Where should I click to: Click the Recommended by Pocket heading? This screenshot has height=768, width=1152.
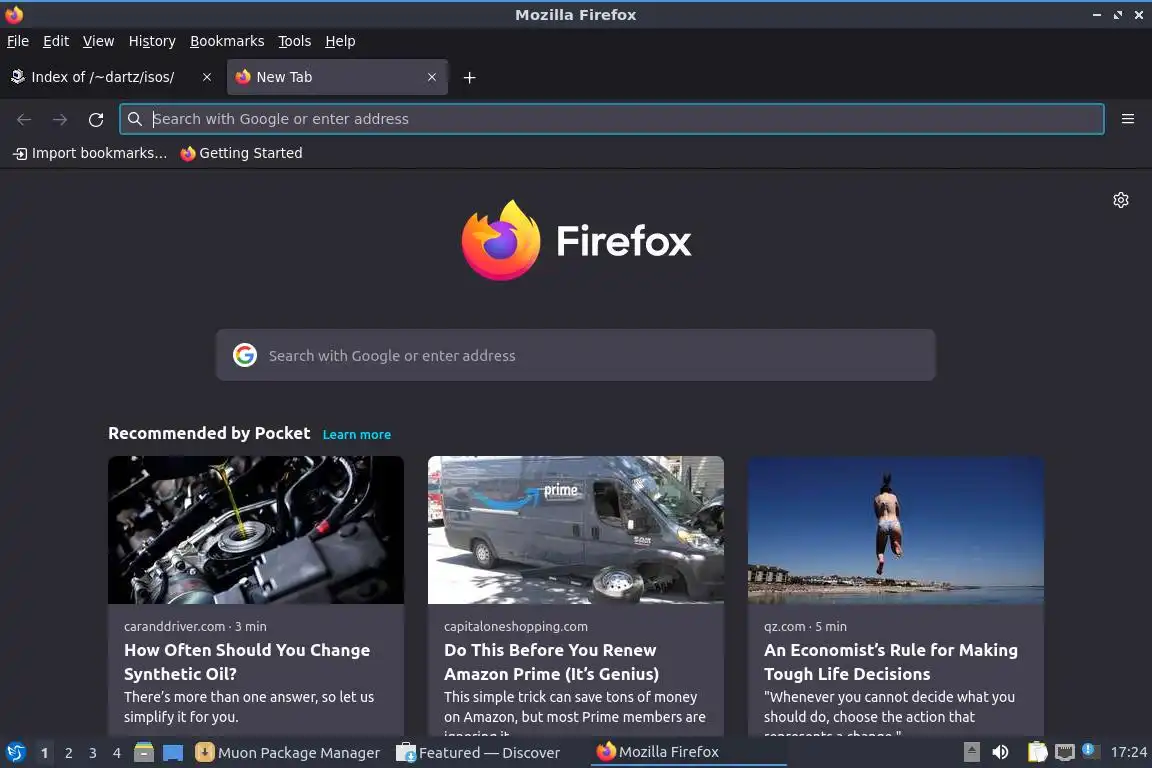click(x=209, y=433)
